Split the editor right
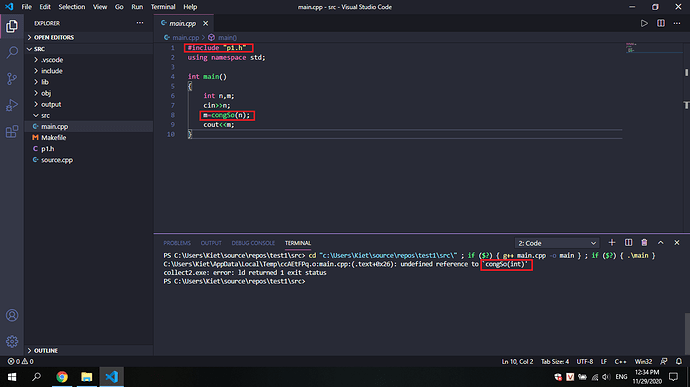Viewport: 690px width, 387px height. (661, 23)
